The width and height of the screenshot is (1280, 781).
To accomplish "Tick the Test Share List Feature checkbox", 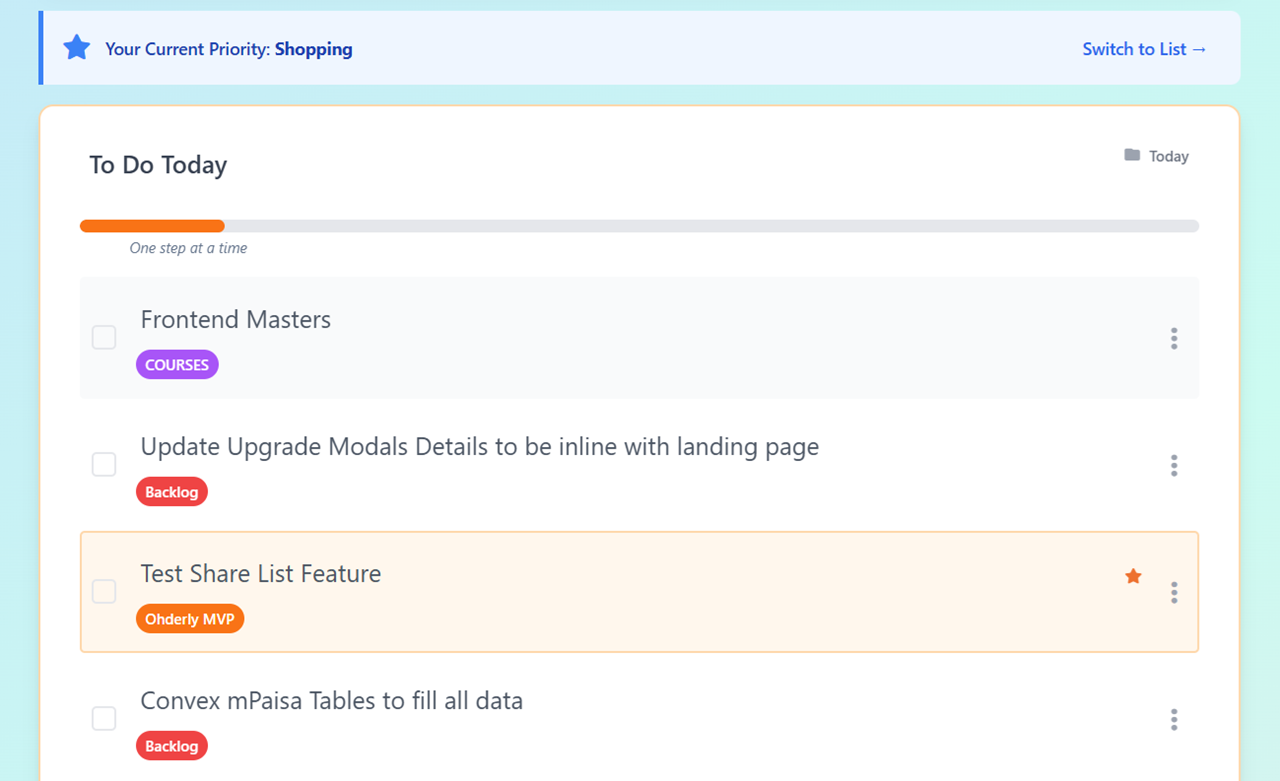I will coord(104,591).
